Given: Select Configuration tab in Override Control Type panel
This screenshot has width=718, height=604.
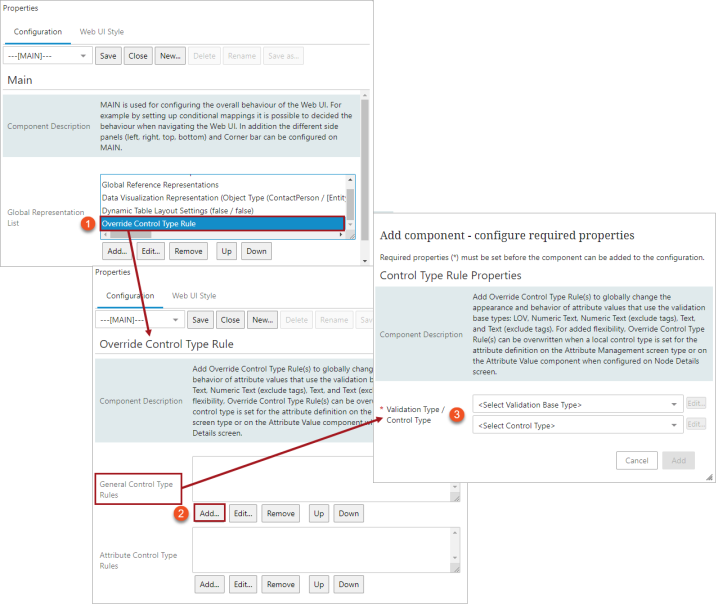Looking at the screenshot, I should click(x=130, y=296).
